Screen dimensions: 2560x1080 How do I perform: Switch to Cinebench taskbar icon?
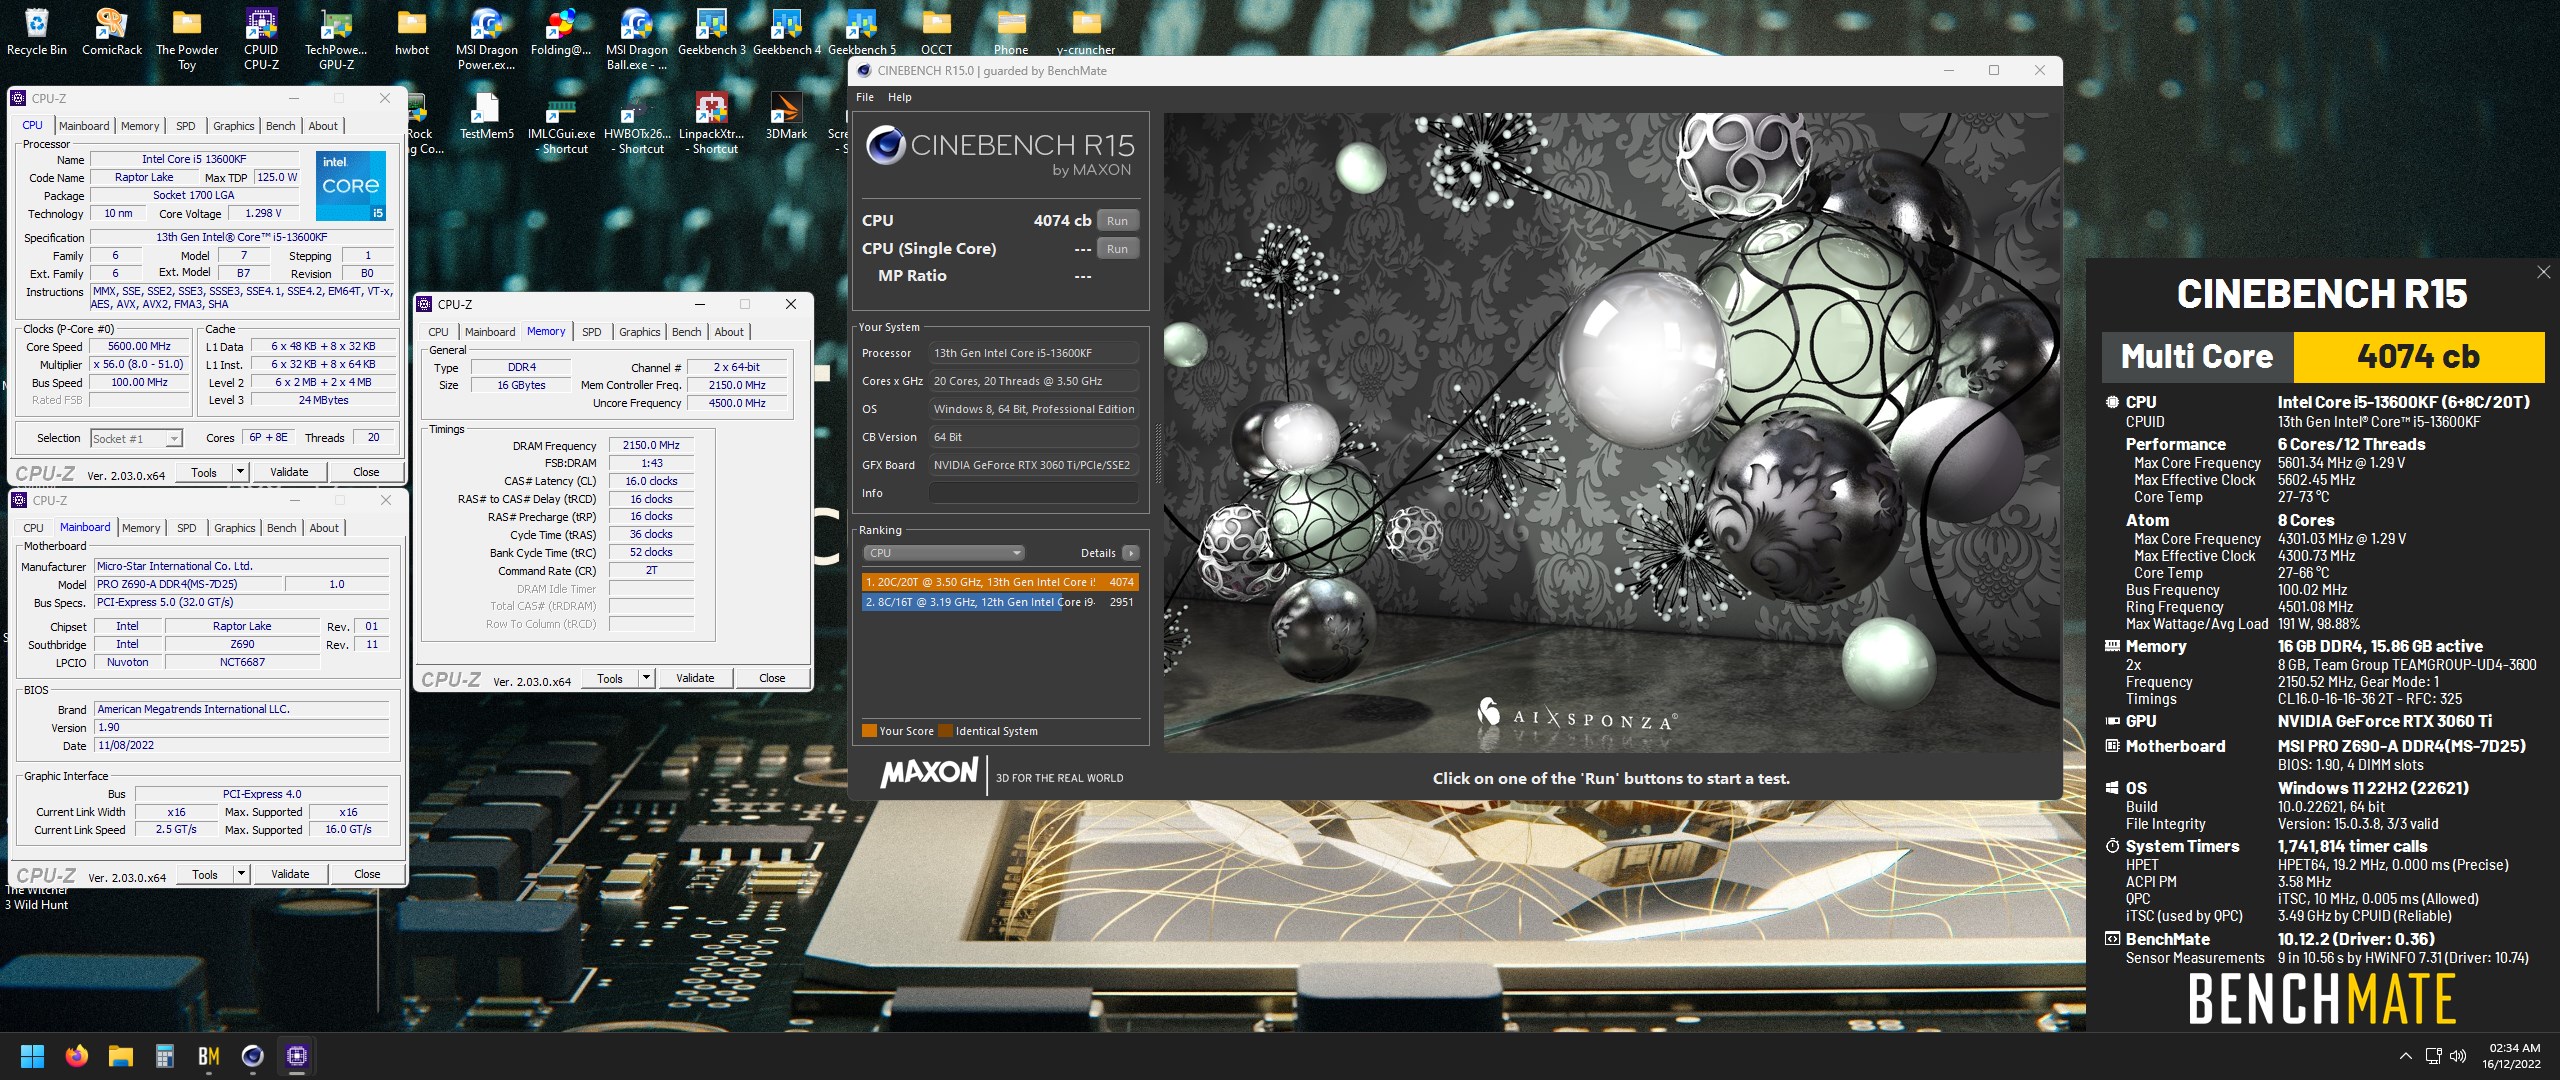coord(252,1056)
